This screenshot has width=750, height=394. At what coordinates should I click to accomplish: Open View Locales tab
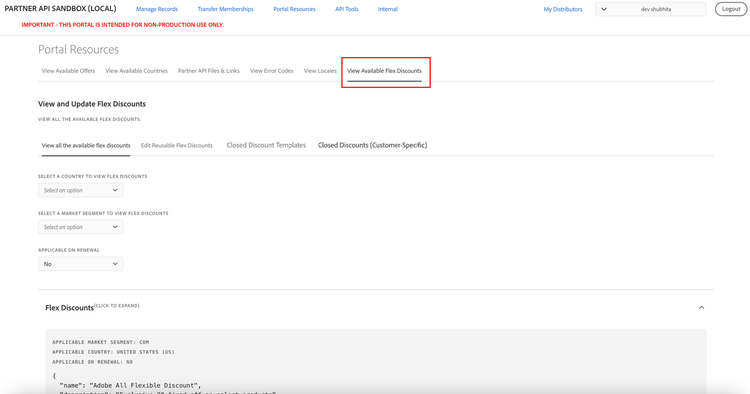pyautogui.click(x=320, y=71)
